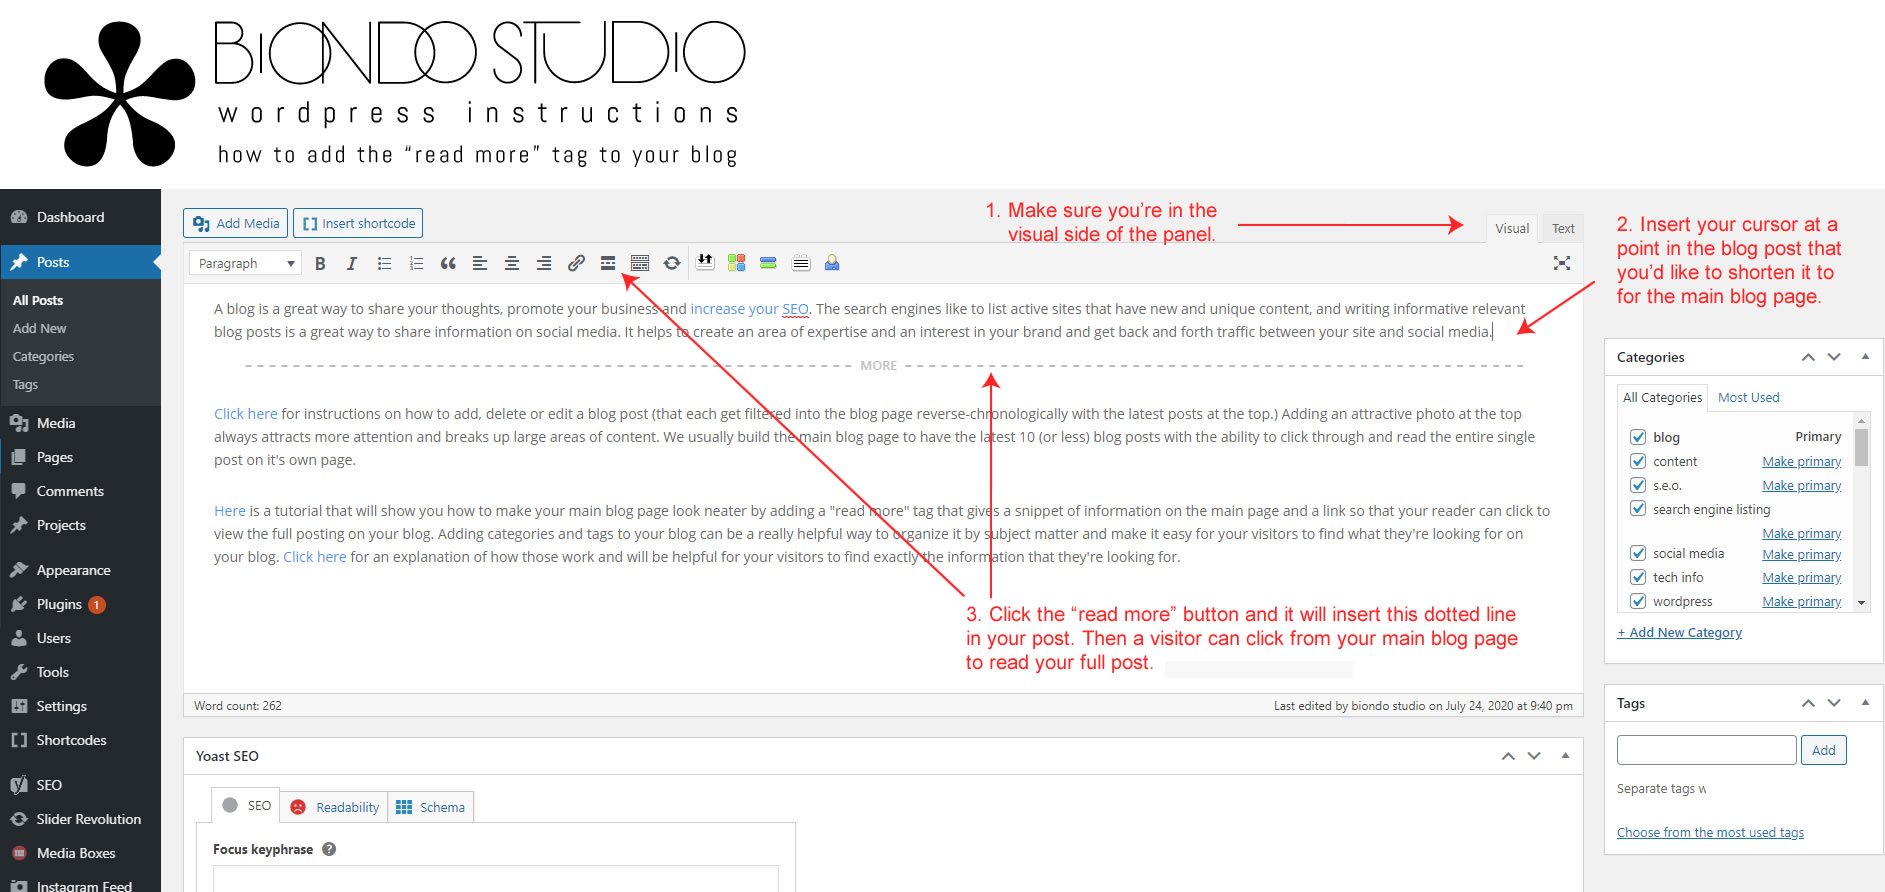Viewport: 1885px width, 892px height.
Task: Open the Paragraph format dropdown
Action: pos(246,263)
